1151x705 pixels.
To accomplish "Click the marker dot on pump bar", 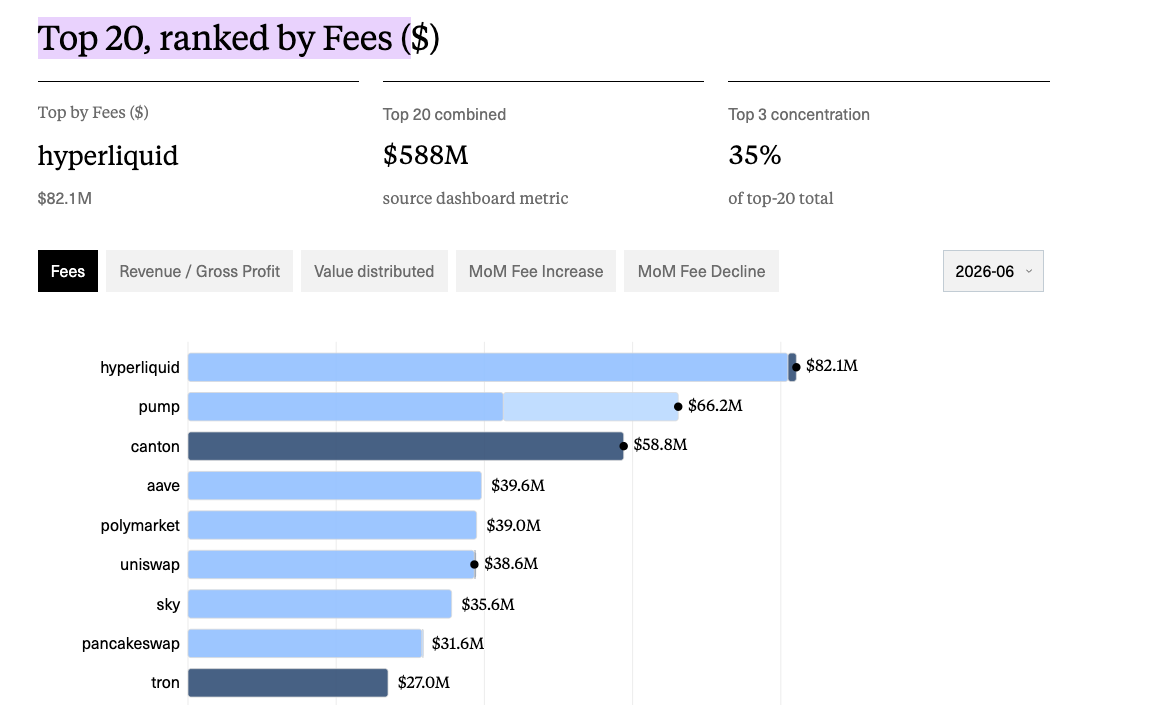I will point(678,406).
